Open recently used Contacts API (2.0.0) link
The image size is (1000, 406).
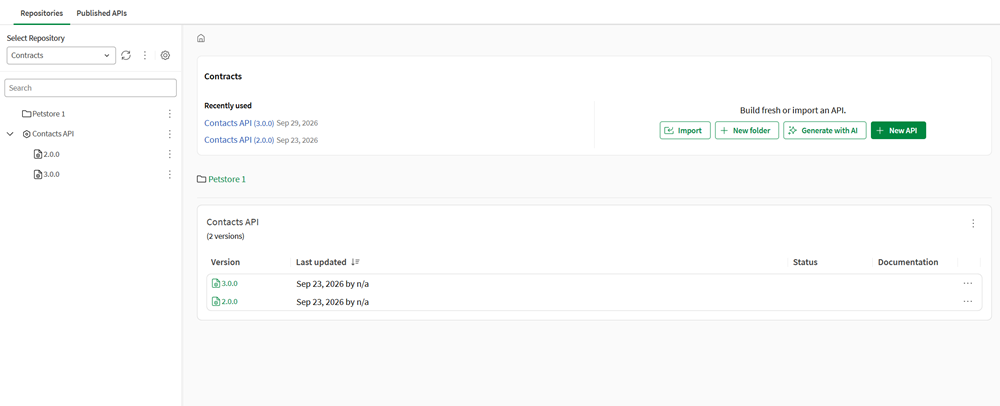click(239, 140)
